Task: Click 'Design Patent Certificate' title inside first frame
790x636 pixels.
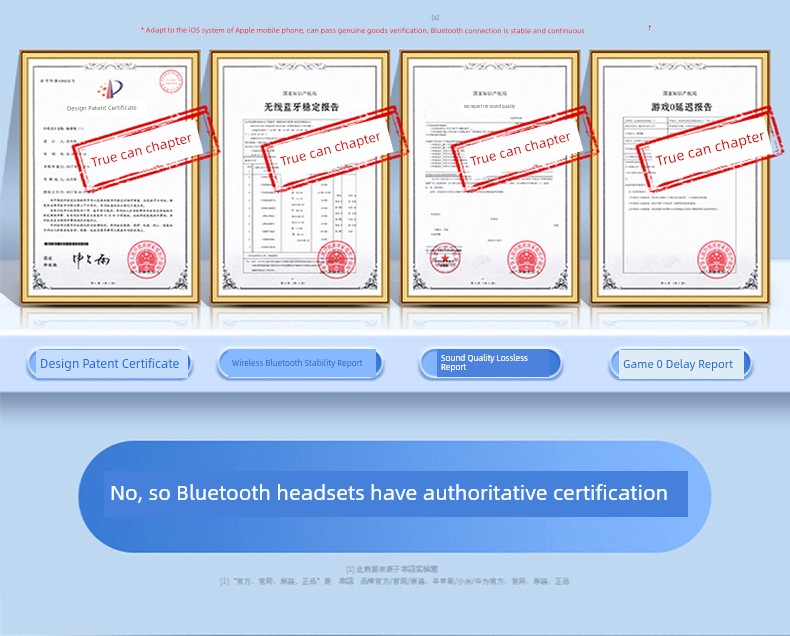Action: pyautogui.click(x=102, y=108)
